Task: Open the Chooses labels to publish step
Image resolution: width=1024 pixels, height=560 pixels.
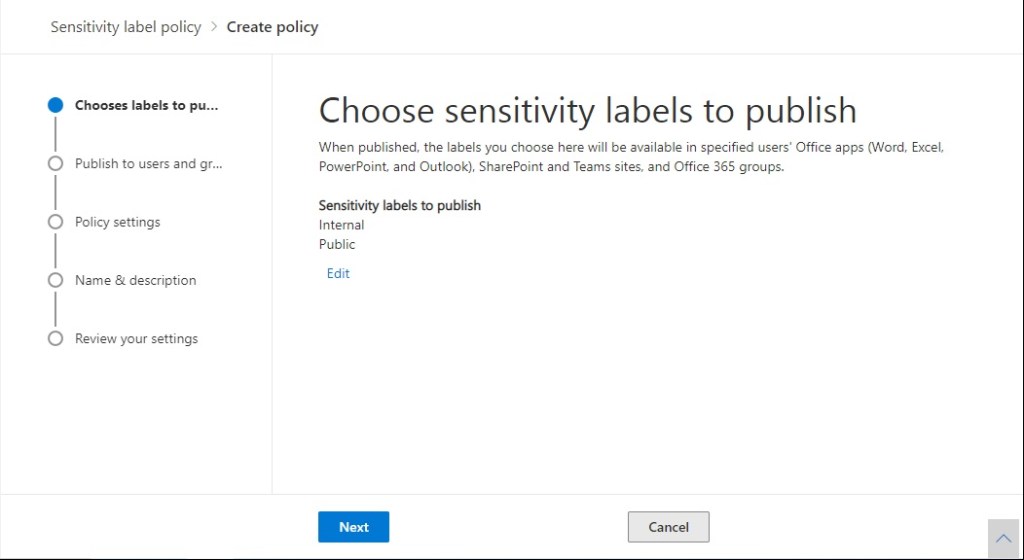Action: pos(146,105)
